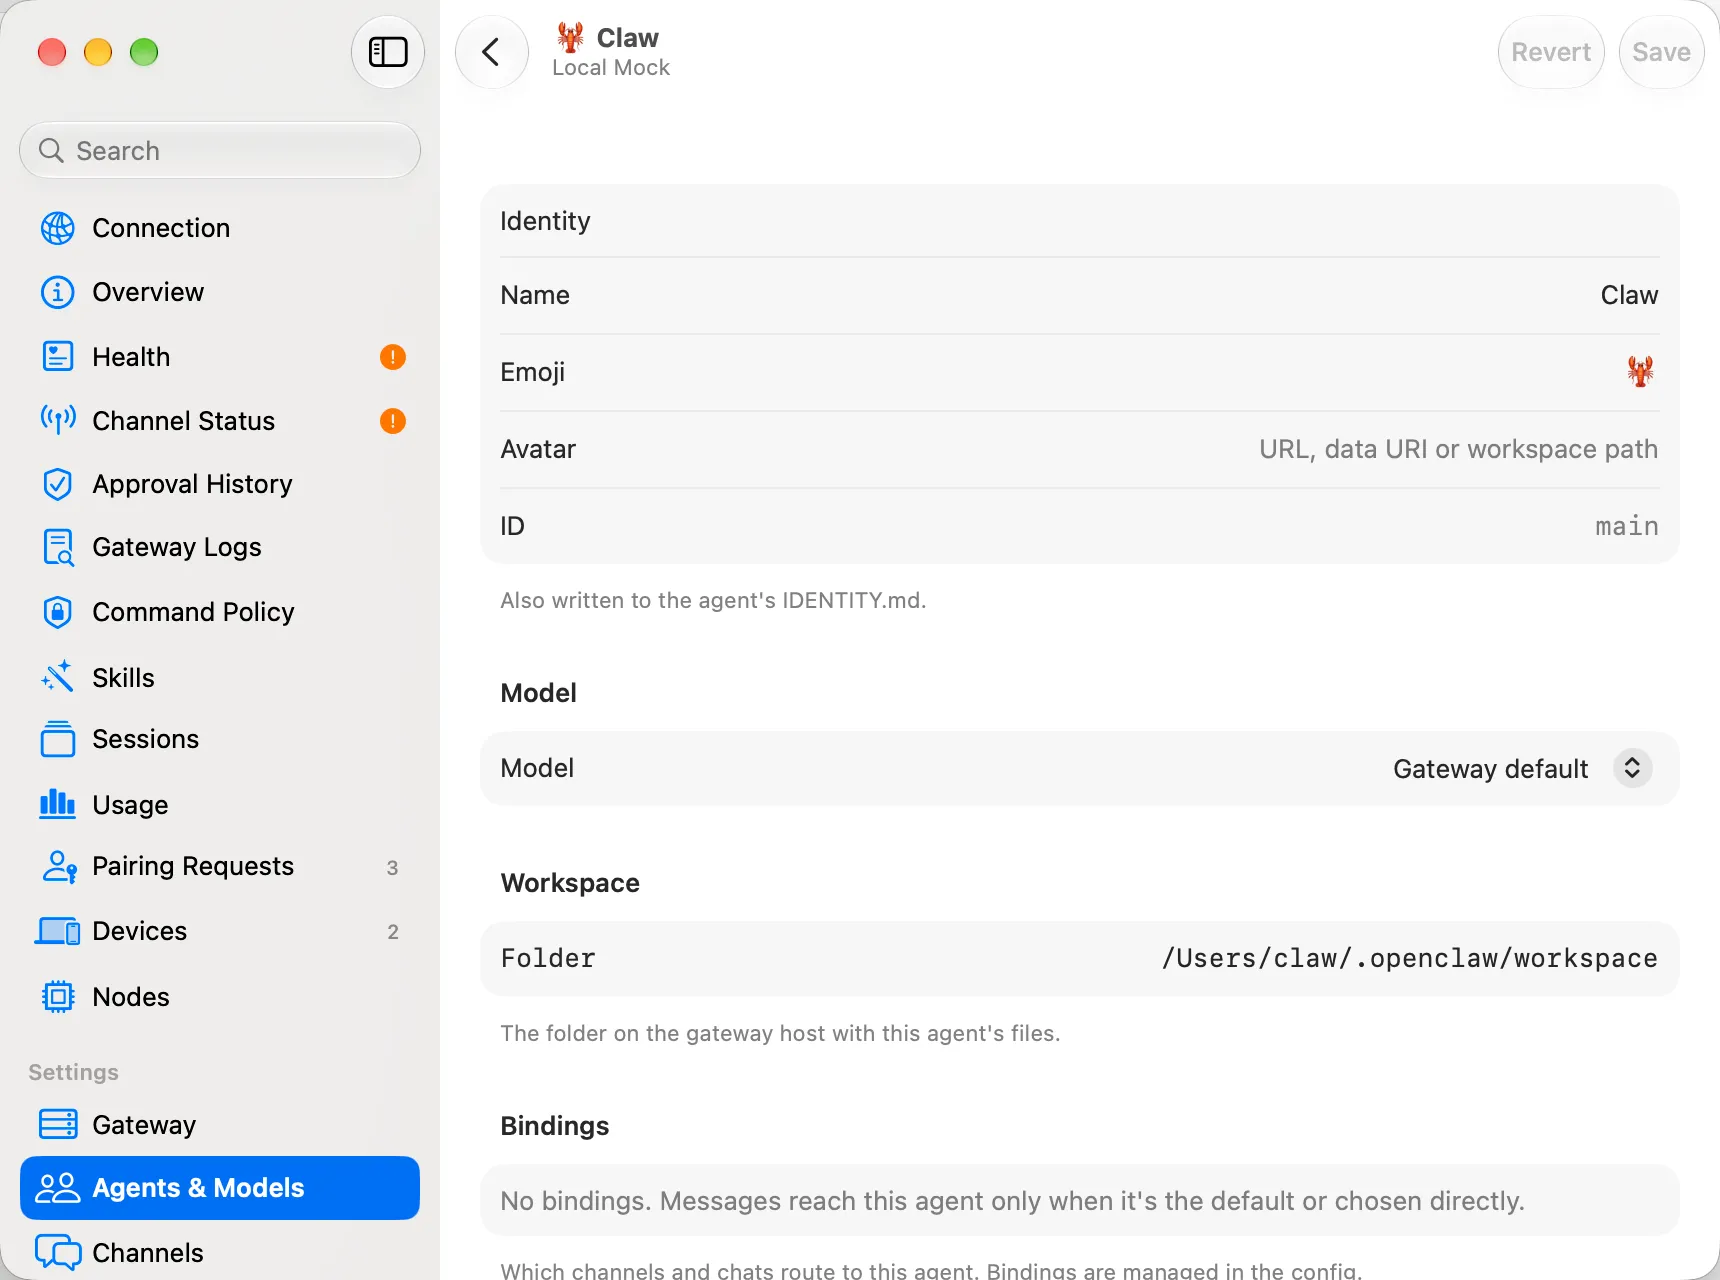This screenshot has width=1720, height=1280.
Task: Click the Avatar URL input field
Action: pos(1458,449)
